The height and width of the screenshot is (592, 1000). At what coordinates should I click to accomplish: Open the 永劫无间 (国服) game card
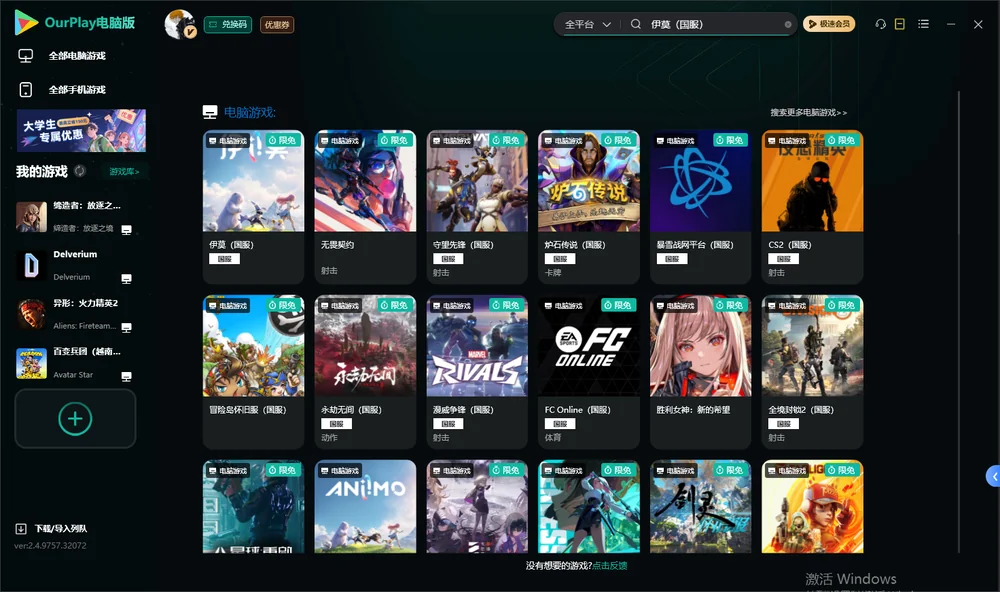click(365, 372)
